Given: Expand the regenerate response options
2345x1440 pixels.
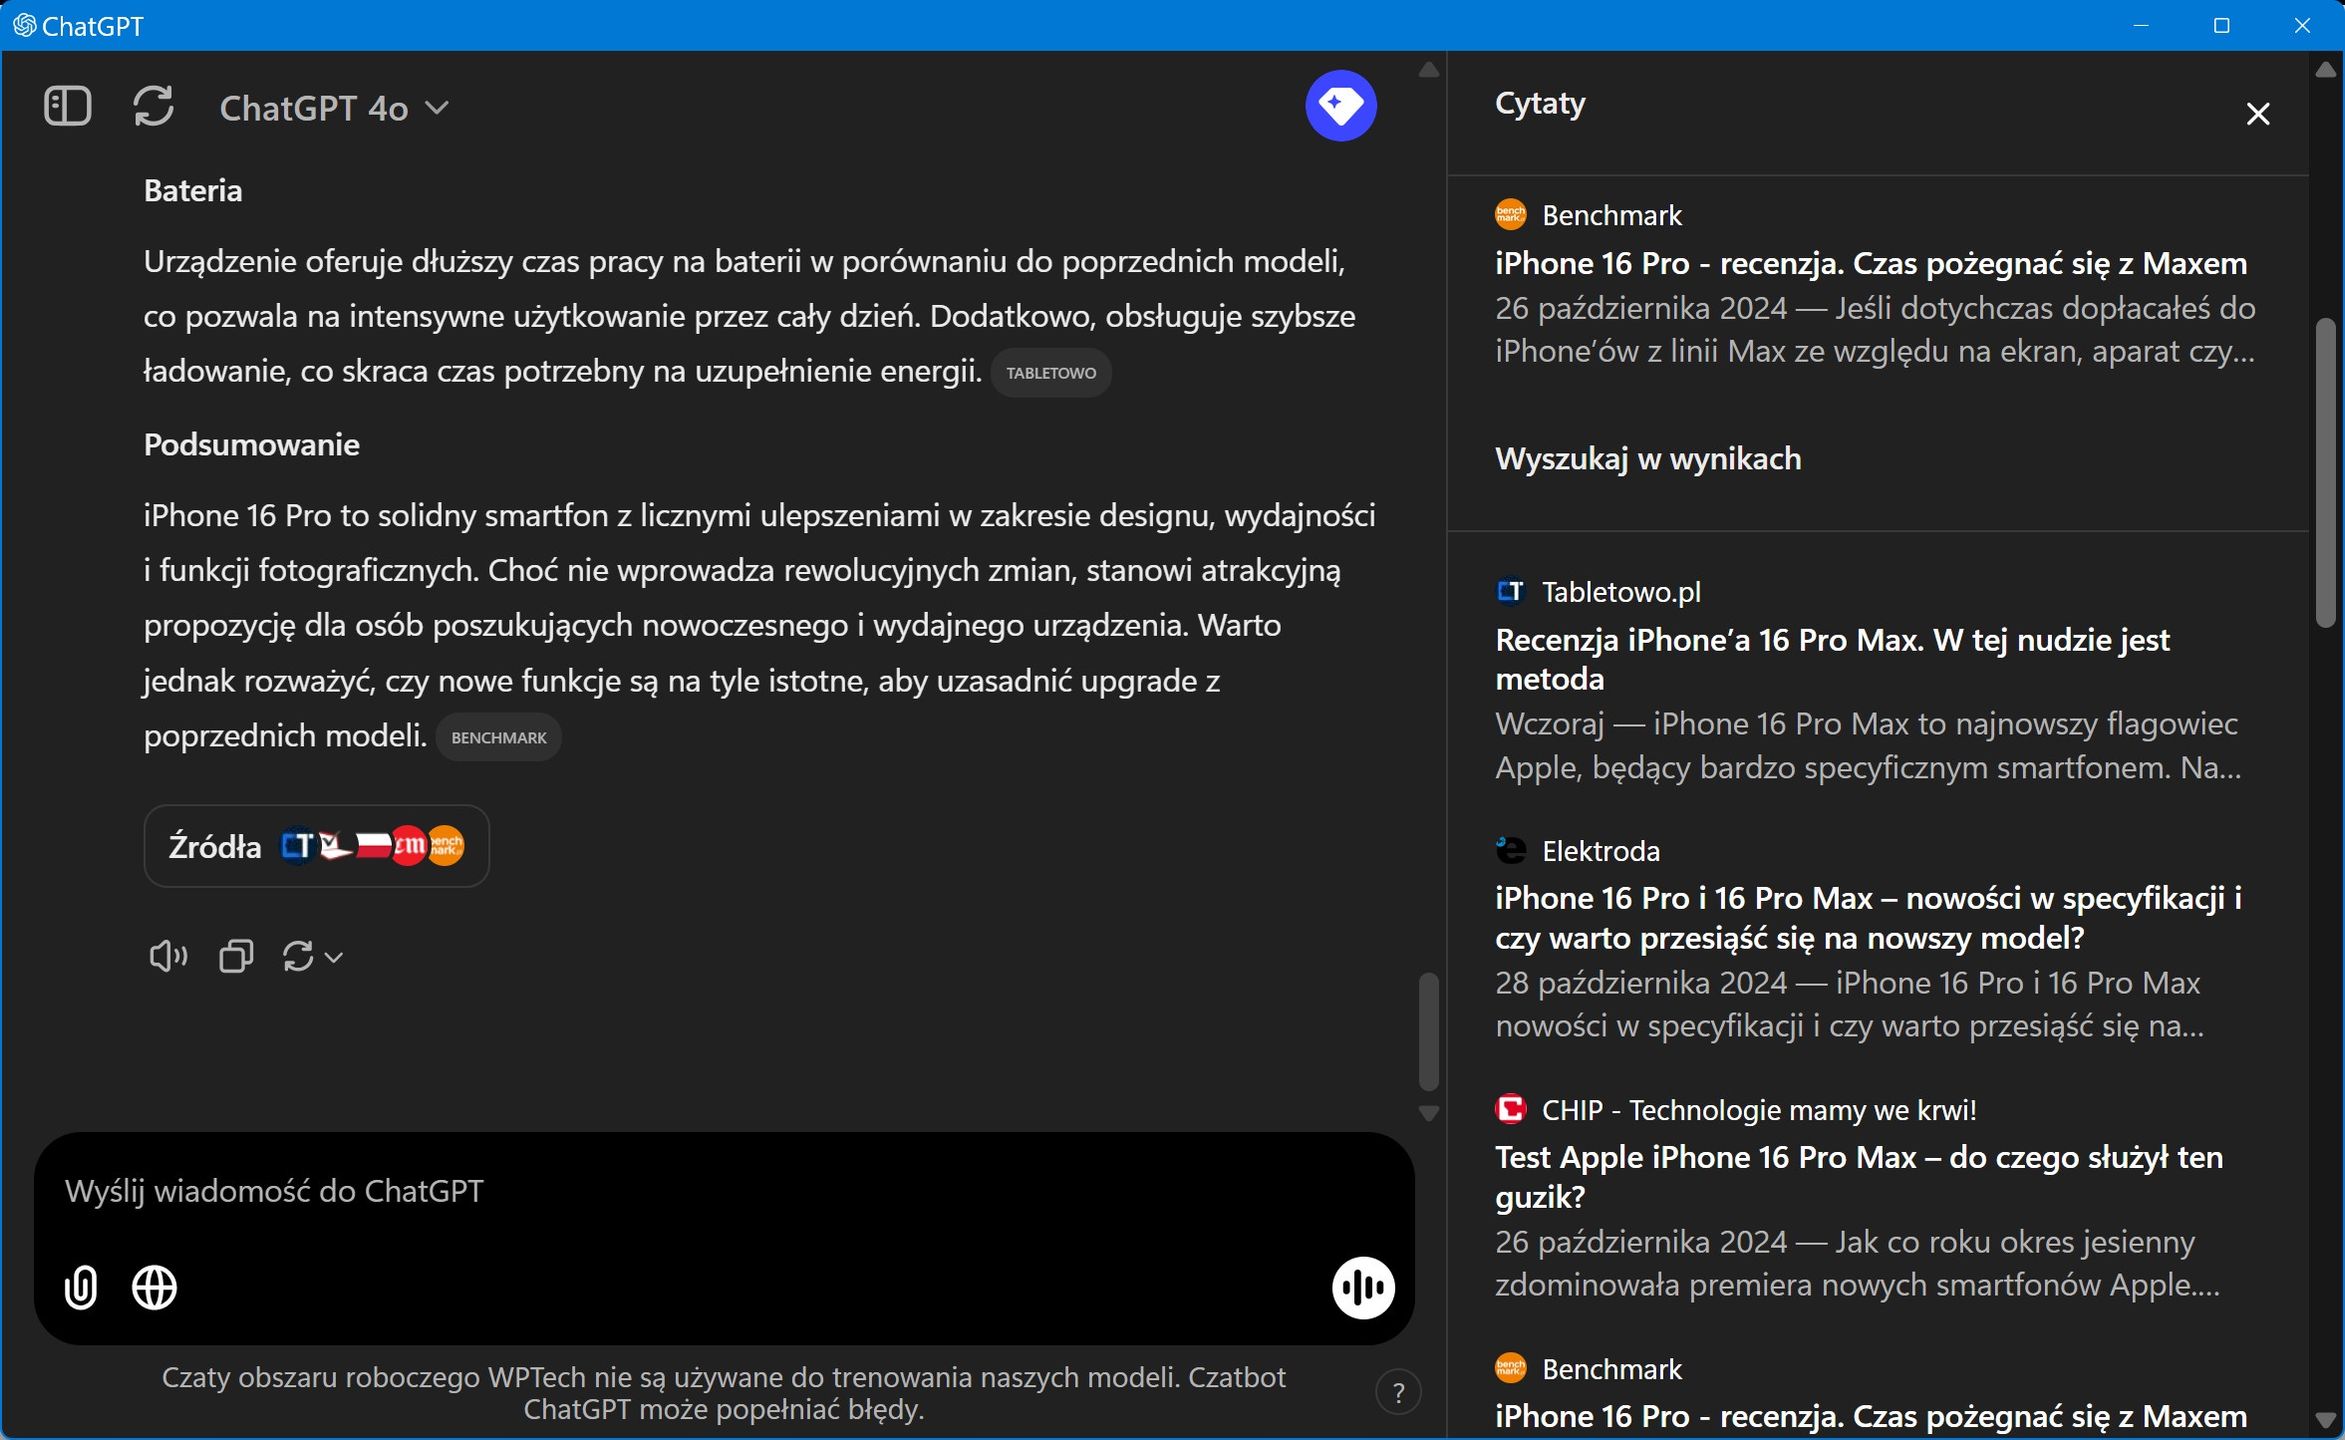Looking at the screenshot, I should pyautogui.click(x=312, y=957).
